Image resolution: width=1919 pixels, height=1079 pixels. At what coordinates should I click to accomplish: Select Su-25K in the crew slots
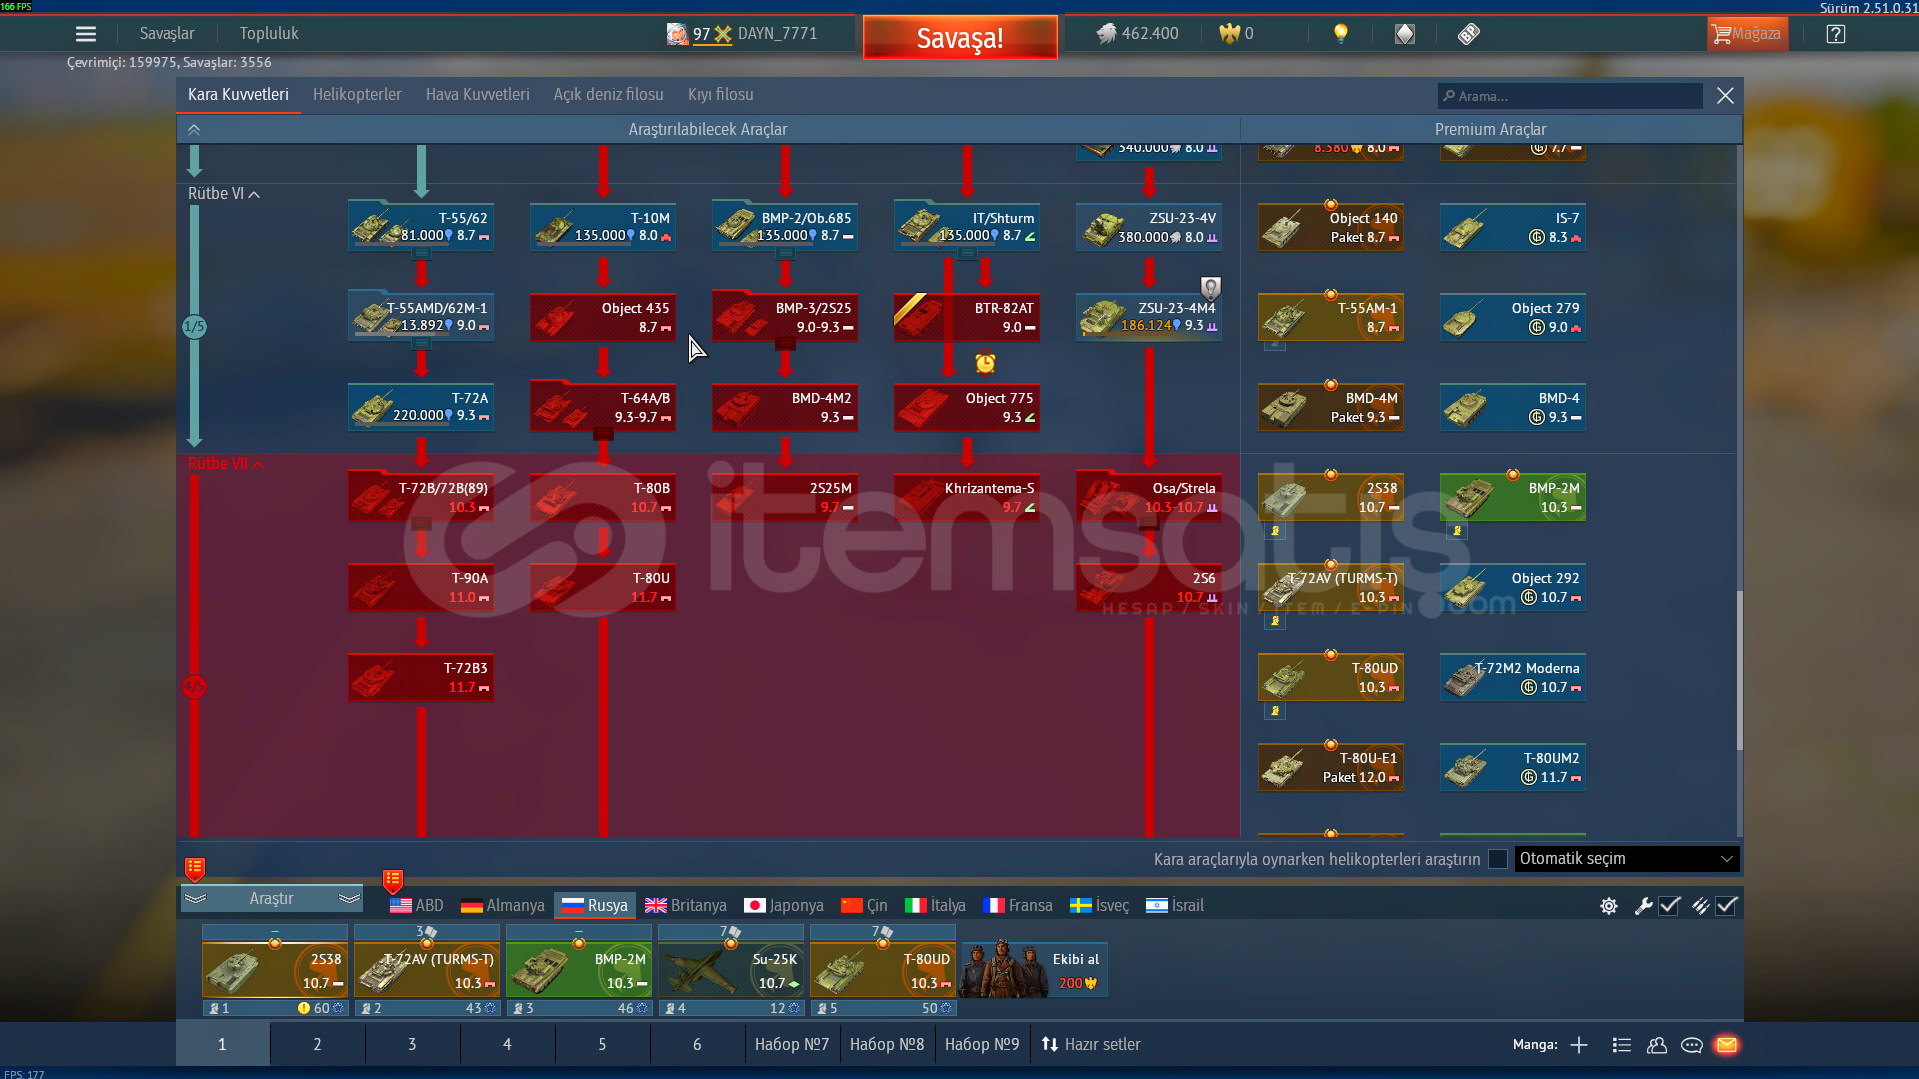pos(731,970)
